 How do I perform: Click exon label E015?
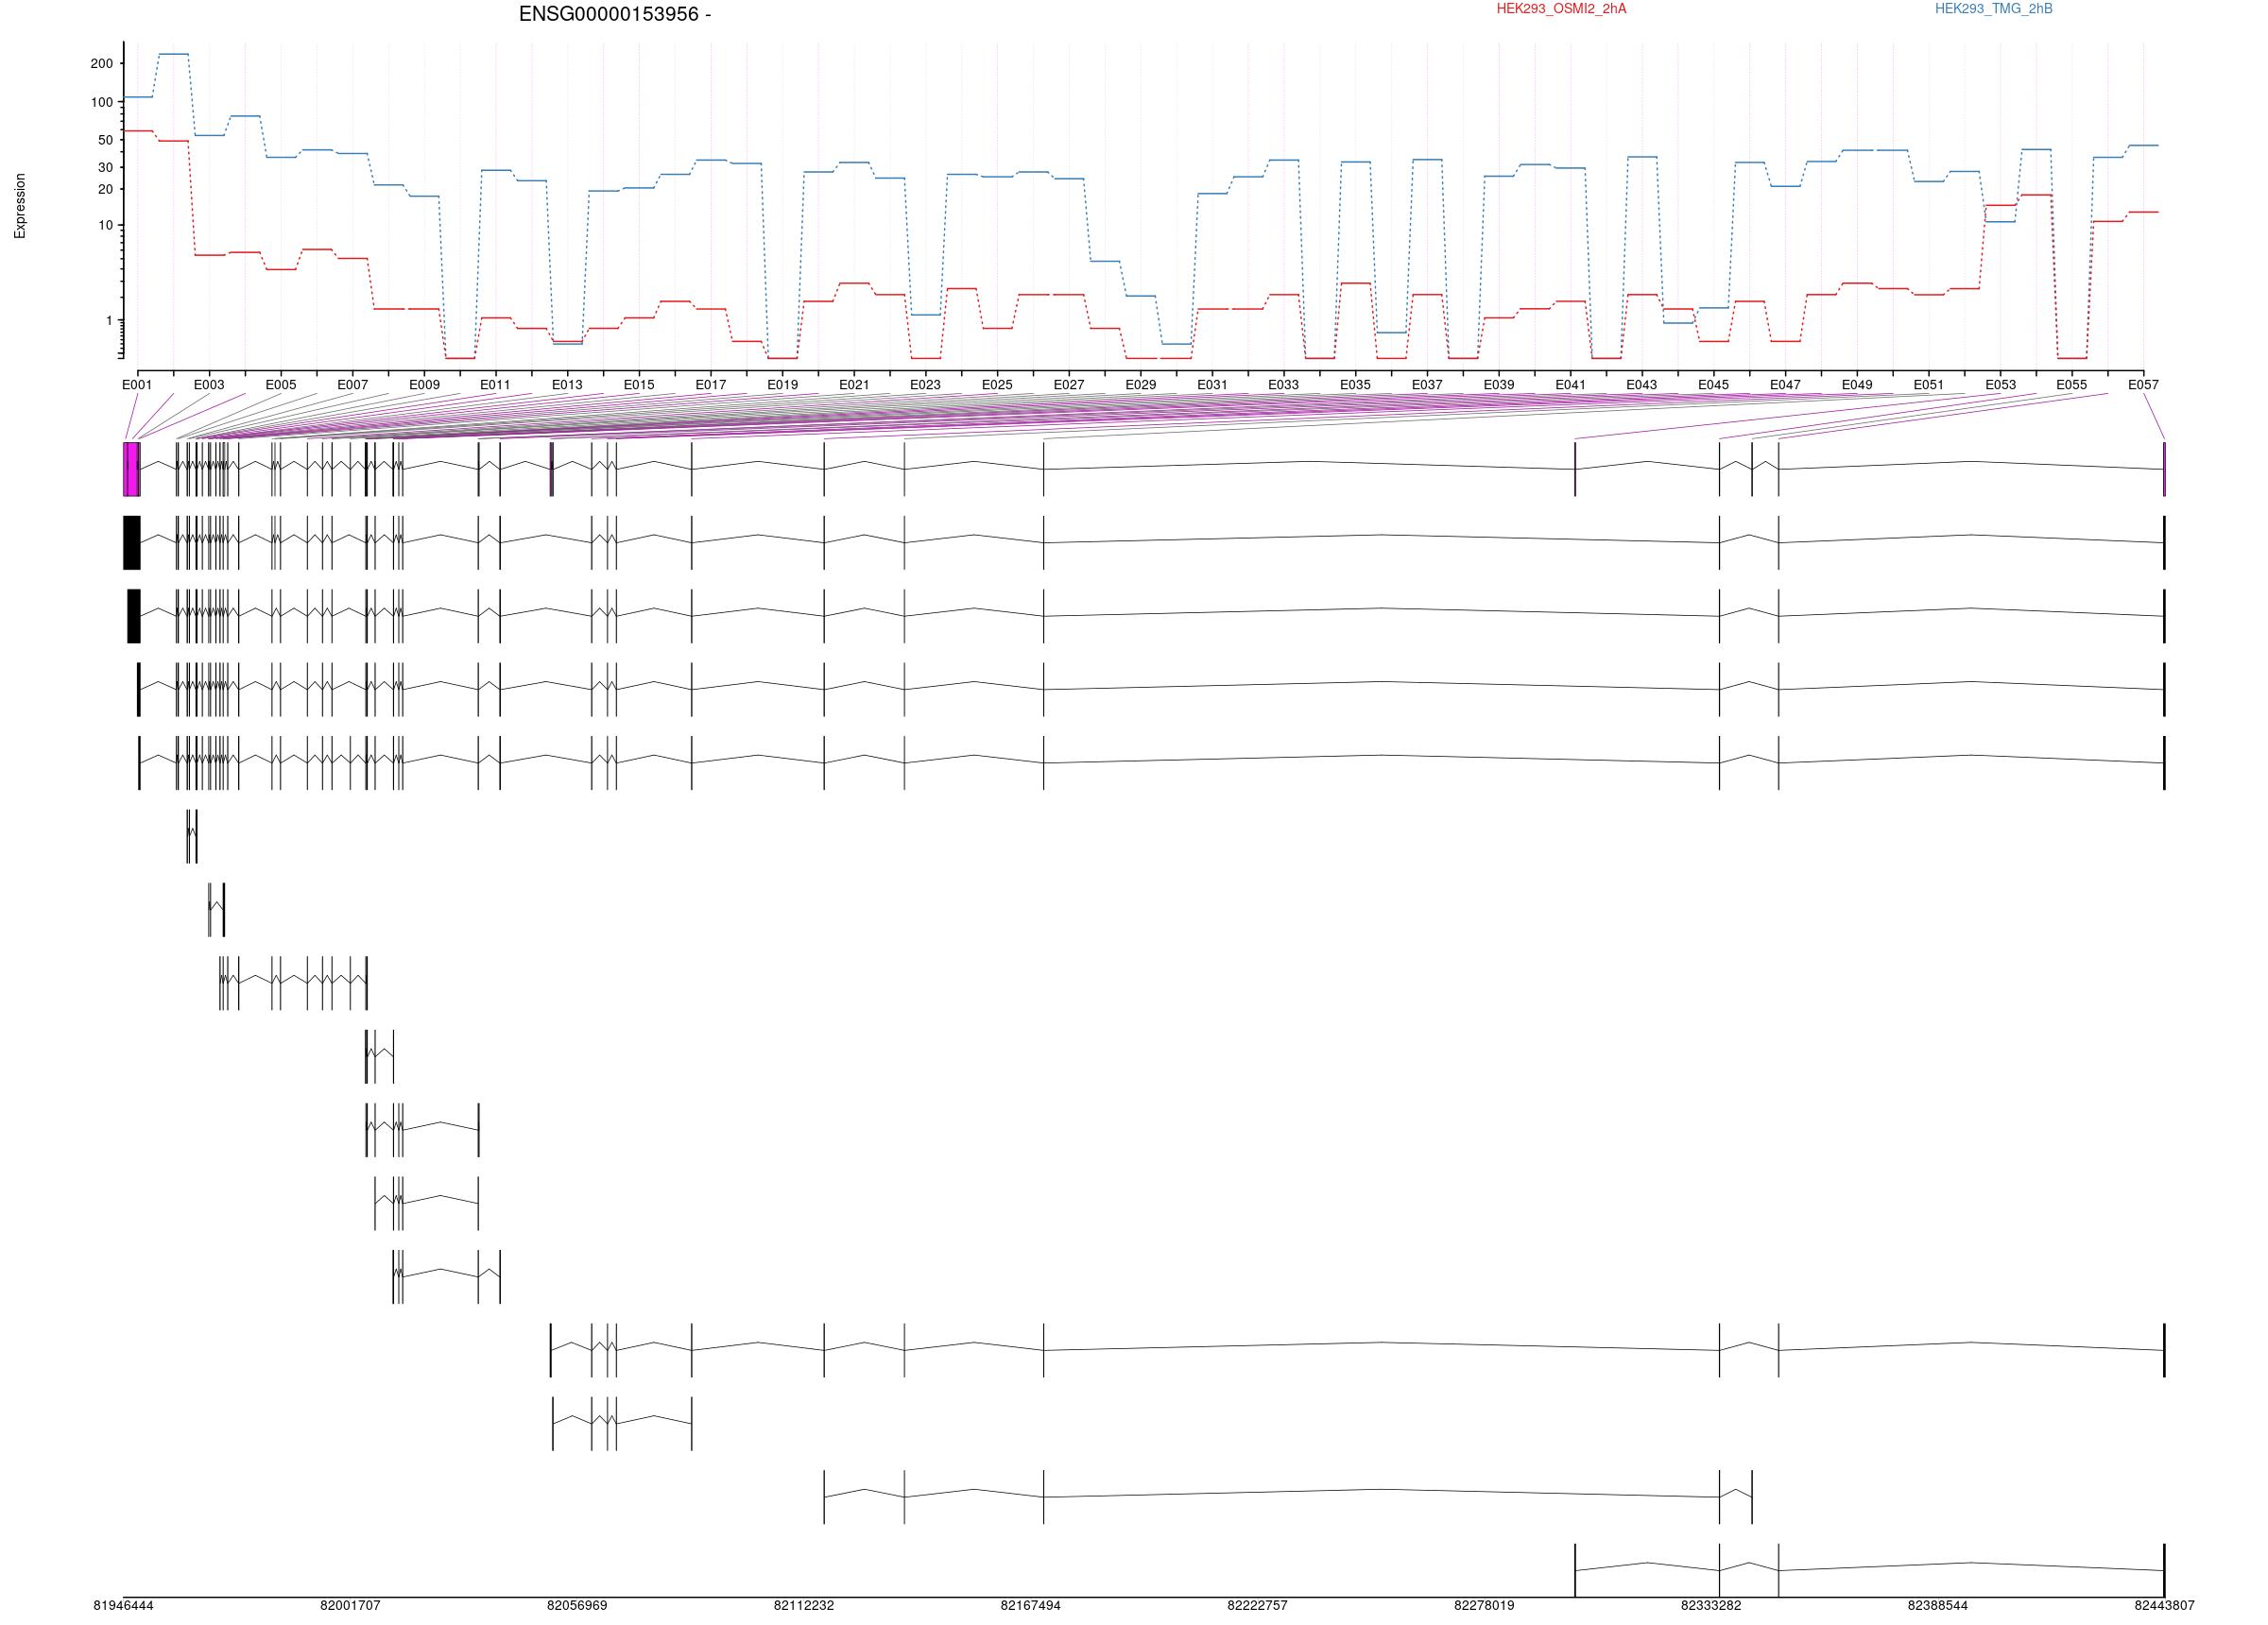(x=639, y=385)
